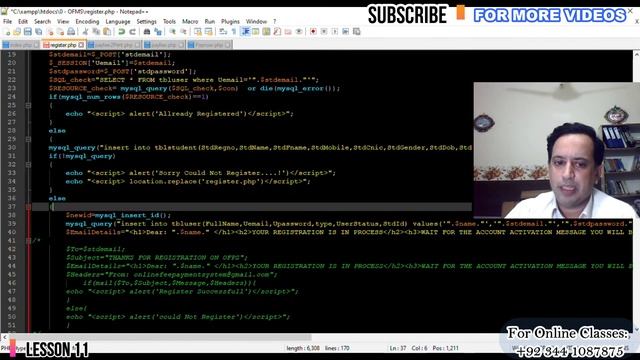
Task: Open the Language menu
Action: [x=118, y=21]
